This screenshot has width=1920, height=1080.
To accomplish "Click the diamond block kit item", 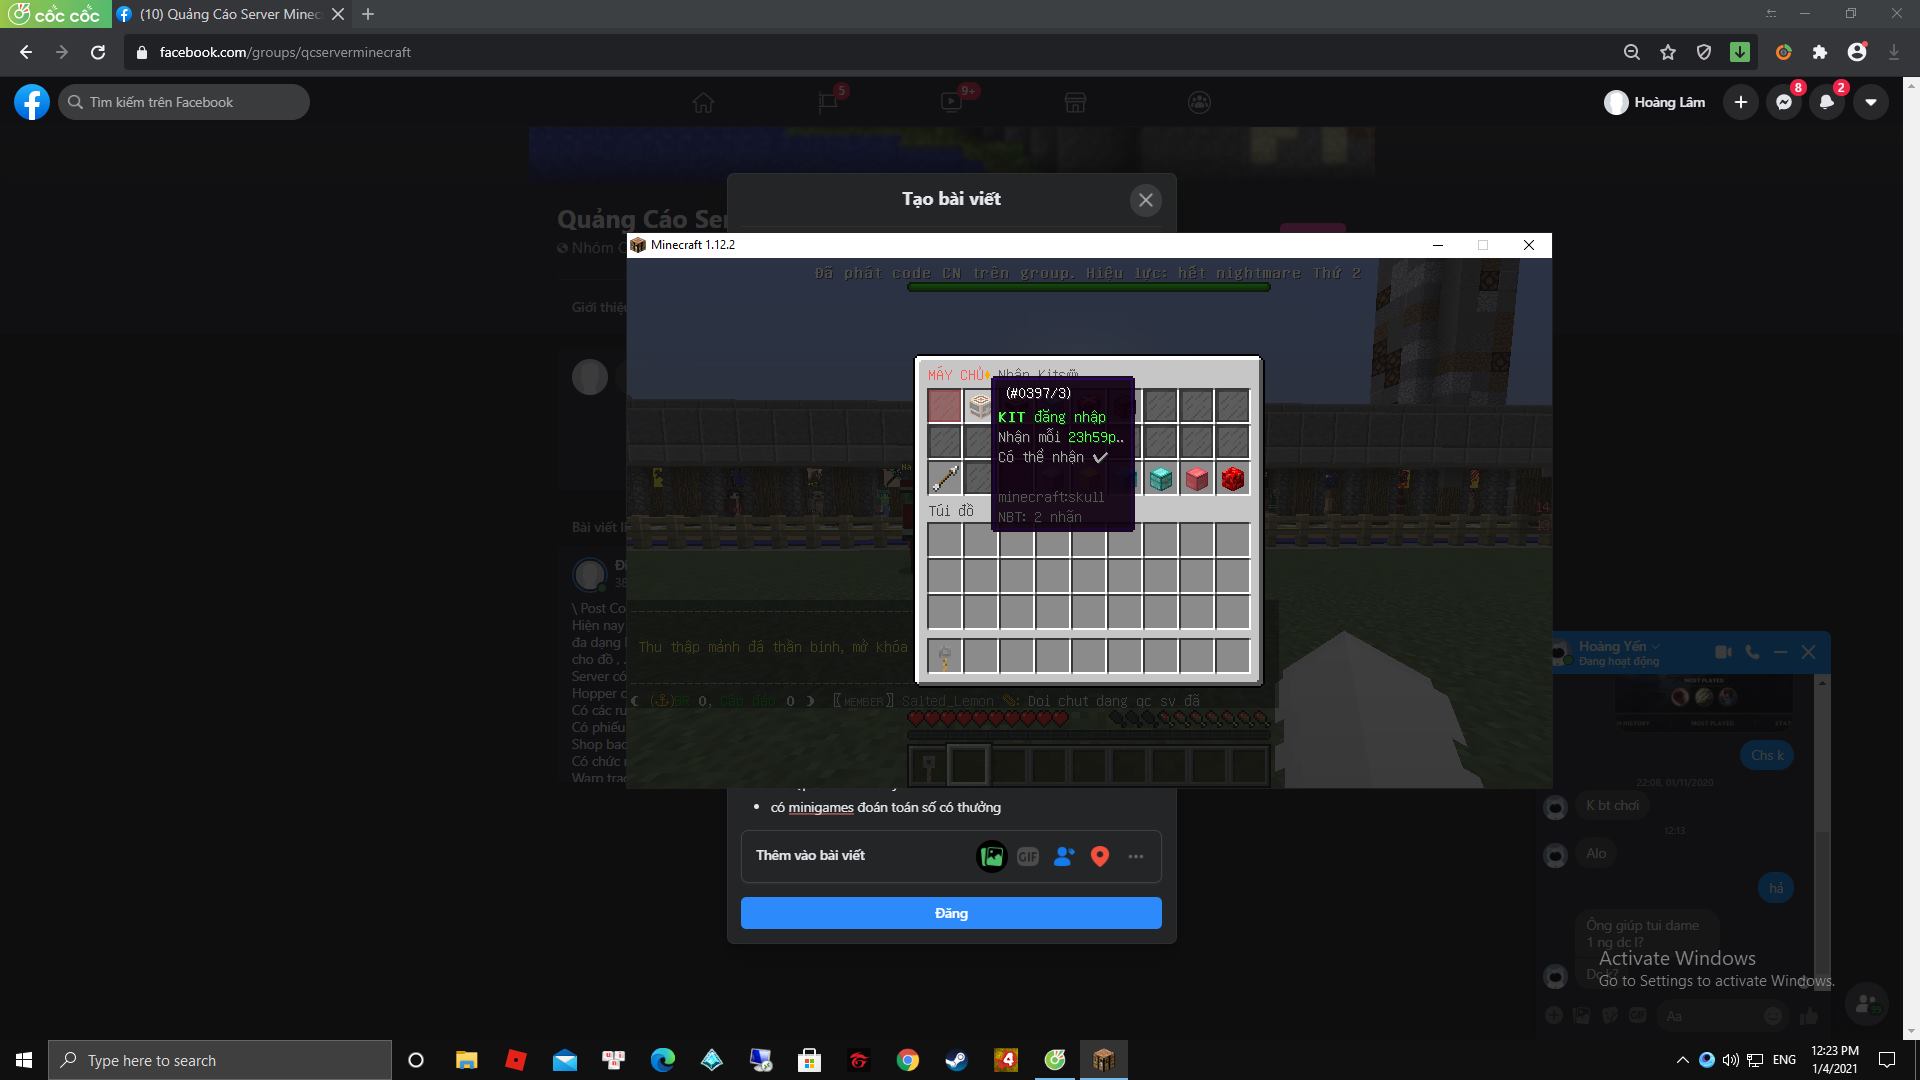I will point(1160,479).
